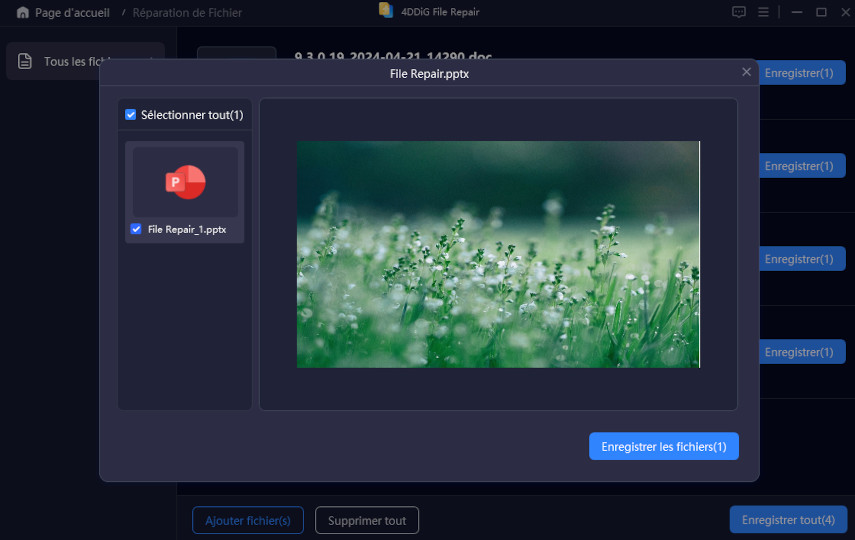The image size is (855, 540).
Task: Click the File Repair.pptx dialog title
Action: tap(429, 74)
